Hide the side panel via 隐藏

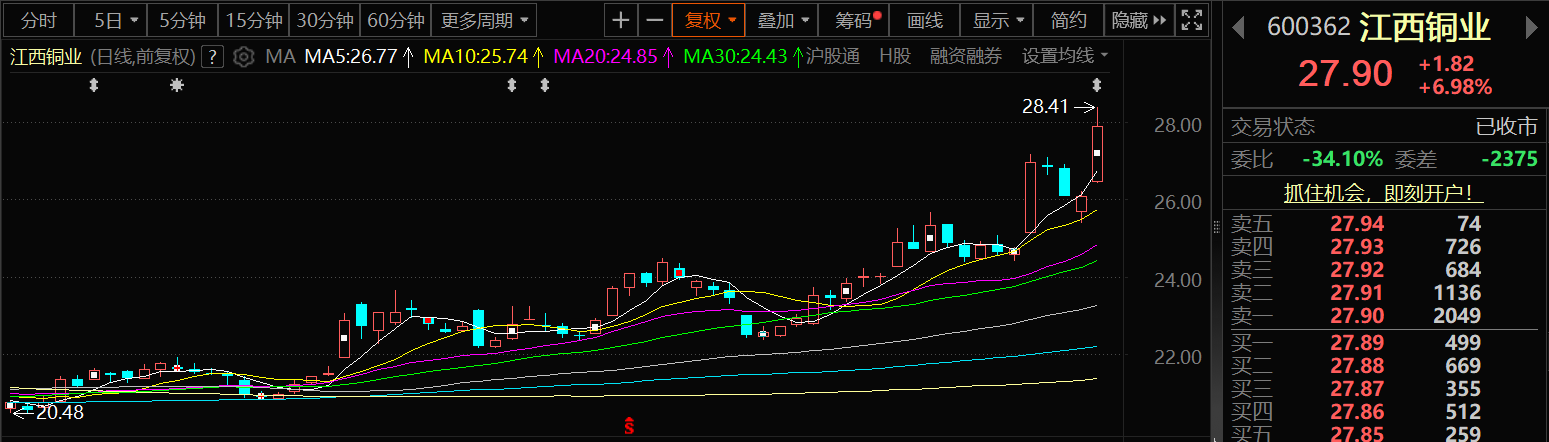1138,20
